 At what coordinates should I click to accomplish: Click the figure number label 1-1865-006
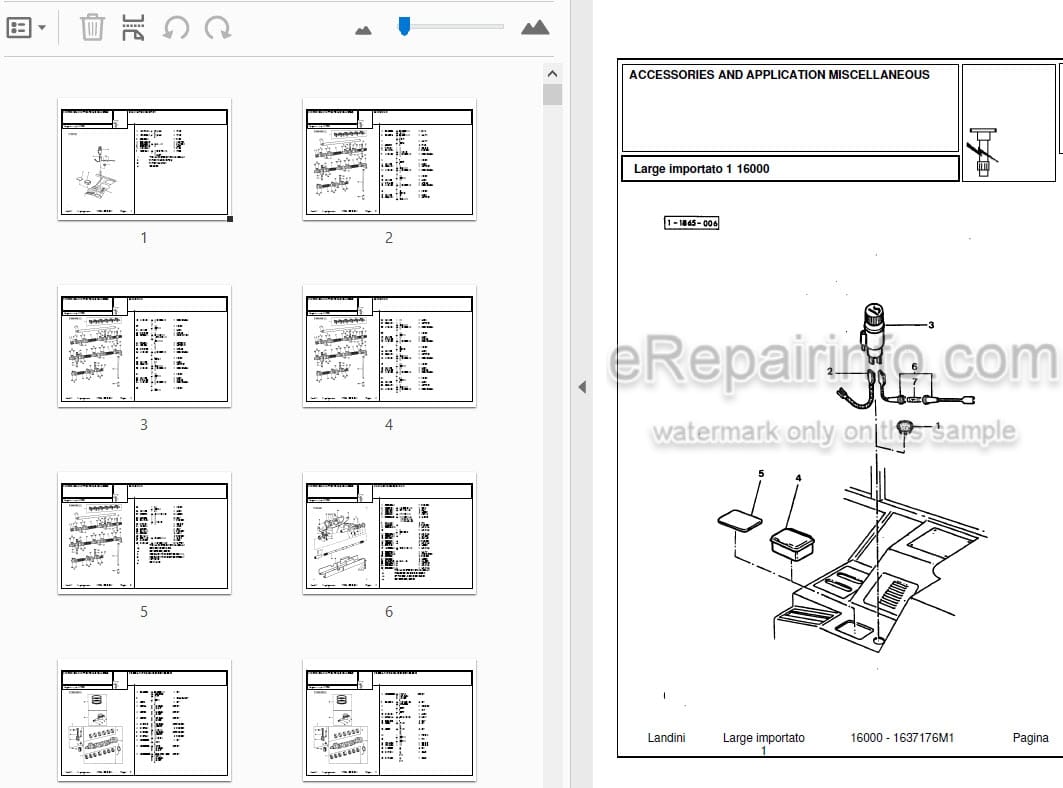point(691,223)
